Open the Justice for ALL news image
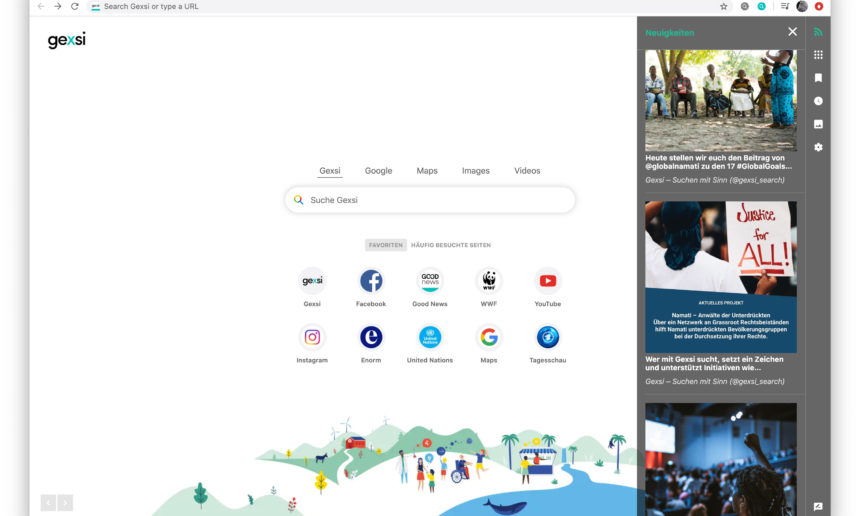This screenshot has width=860, height=516. click(x=721, y=276)
